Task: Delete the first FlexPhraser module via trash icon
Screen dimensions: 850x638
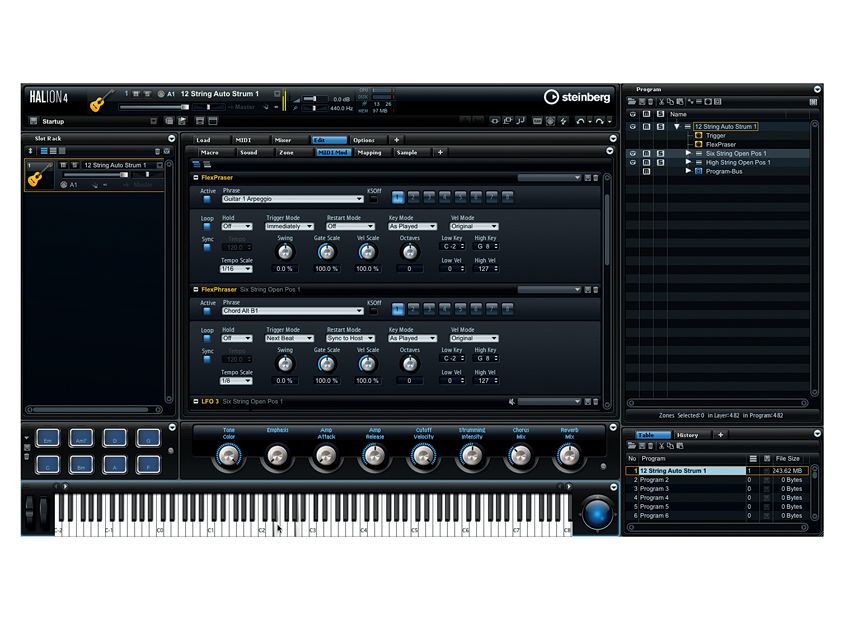Action: [596, 178]
